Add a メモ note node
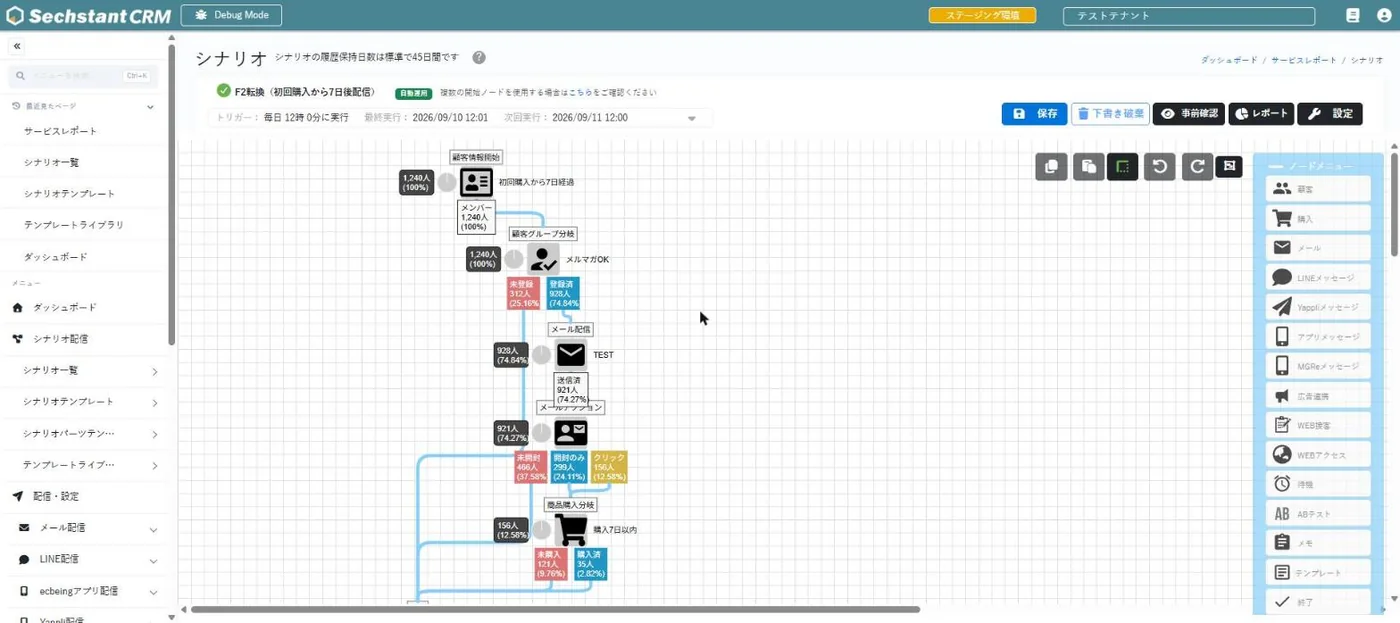This screenshot has width=1400, height=623. point(1318,543)
